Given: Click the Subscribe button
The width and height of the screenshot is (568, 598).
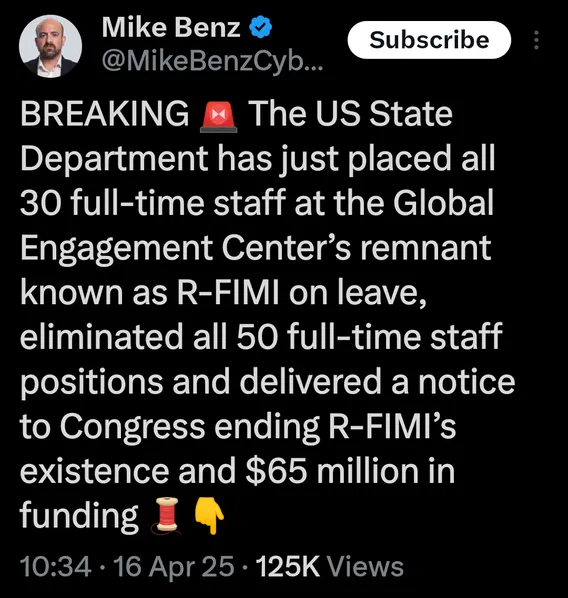Looking at the screenshot, I should (429, 40).
